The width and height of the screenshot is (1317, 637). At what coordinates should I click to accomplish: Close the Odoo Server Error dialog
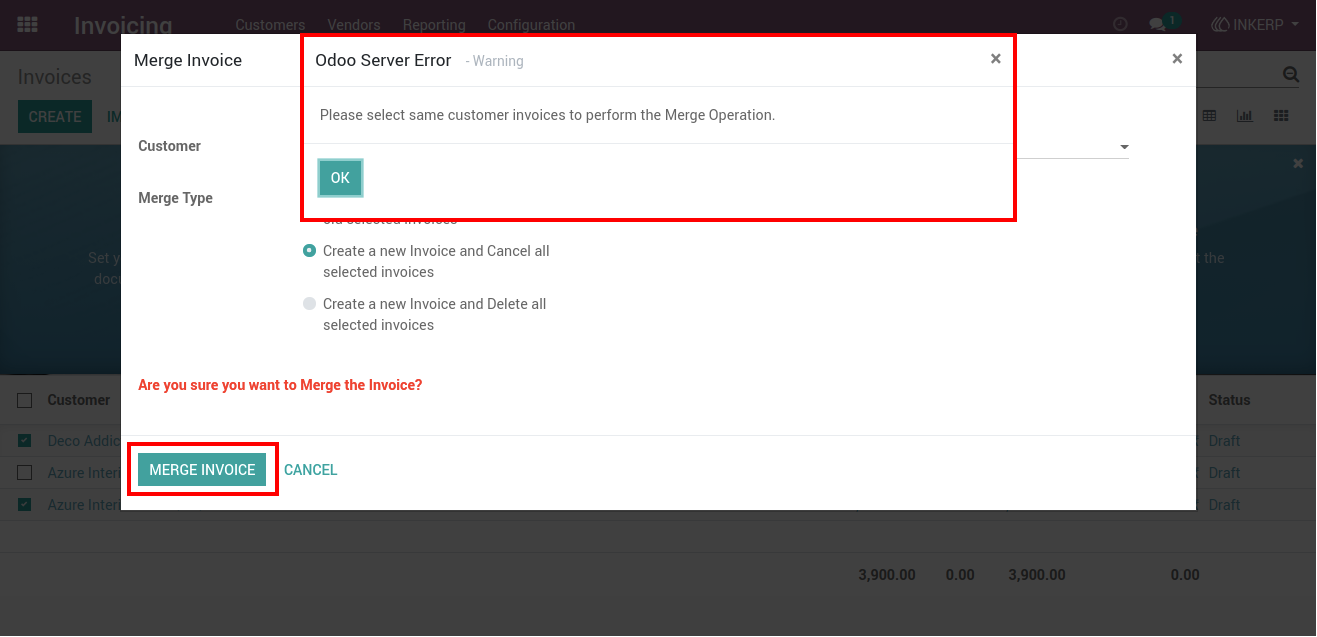995,59
